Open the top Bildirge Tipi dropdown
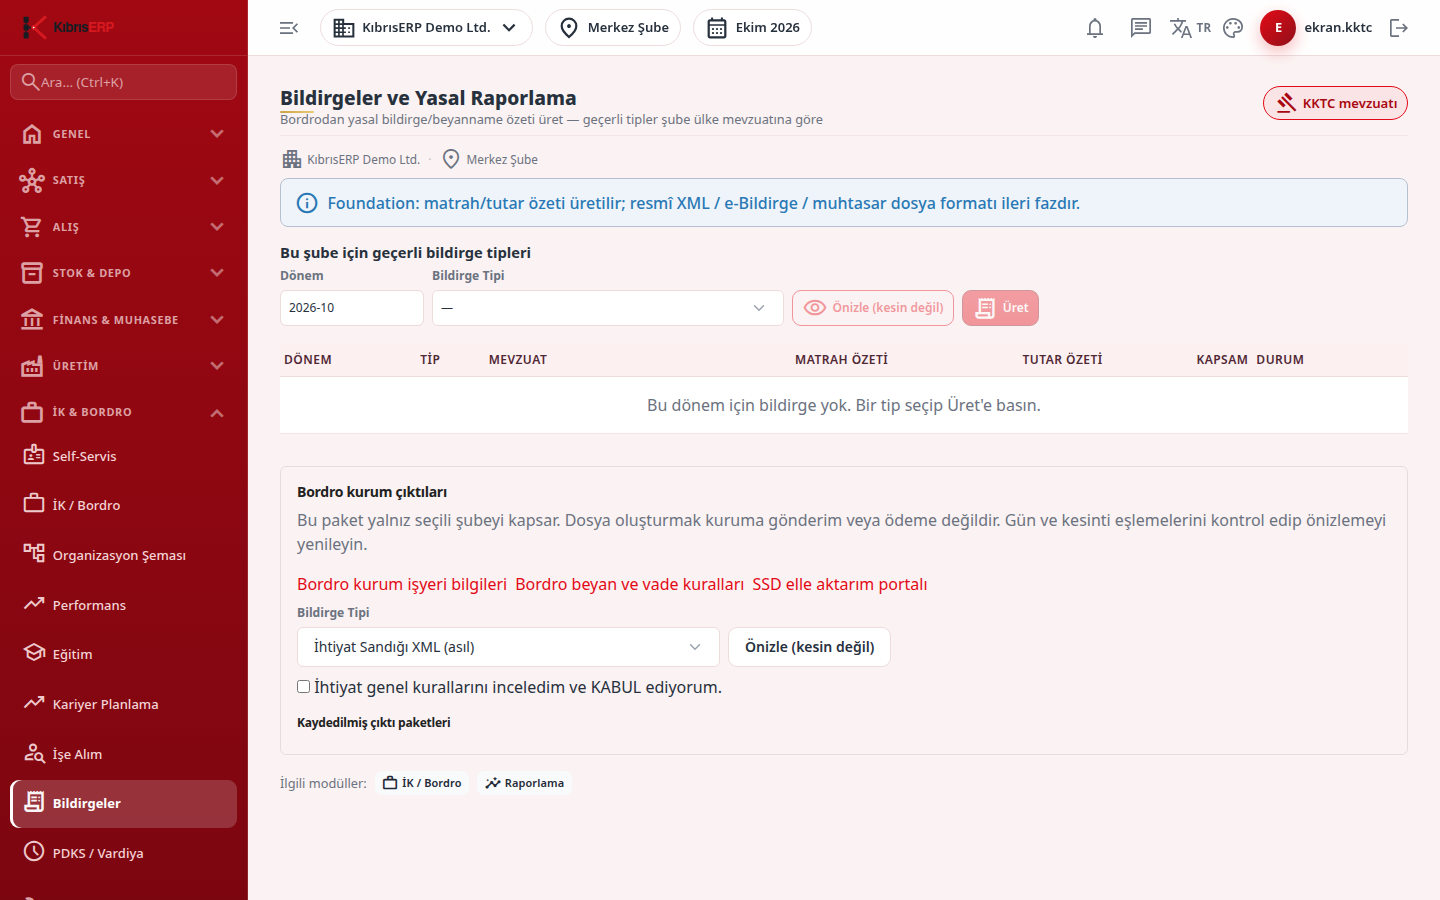This screenshot has height=900, width=1440. pyautogui.click(x=607, y=308)
